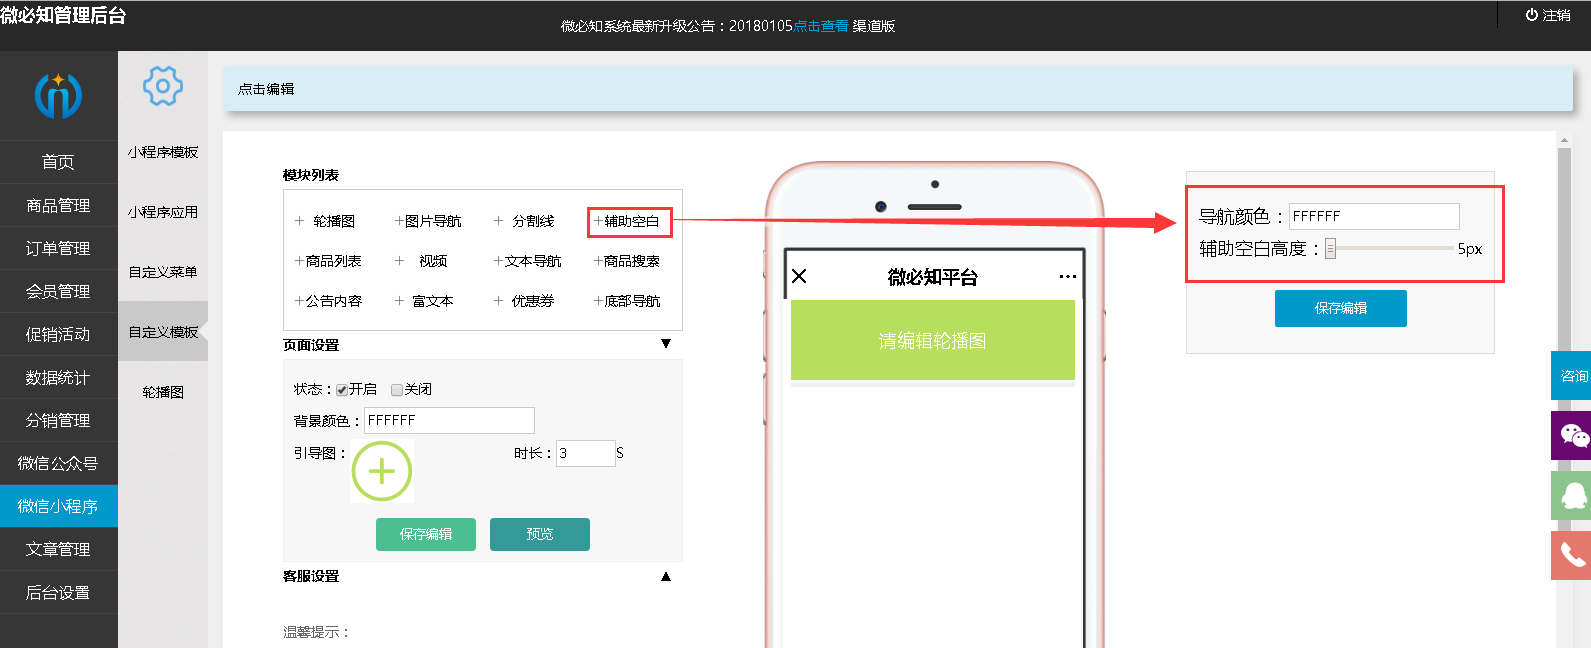The width and height of the screenshot is (1591, 648).
Task: Check the 关闭 status checkbox
Action: [x=397, y=390]
